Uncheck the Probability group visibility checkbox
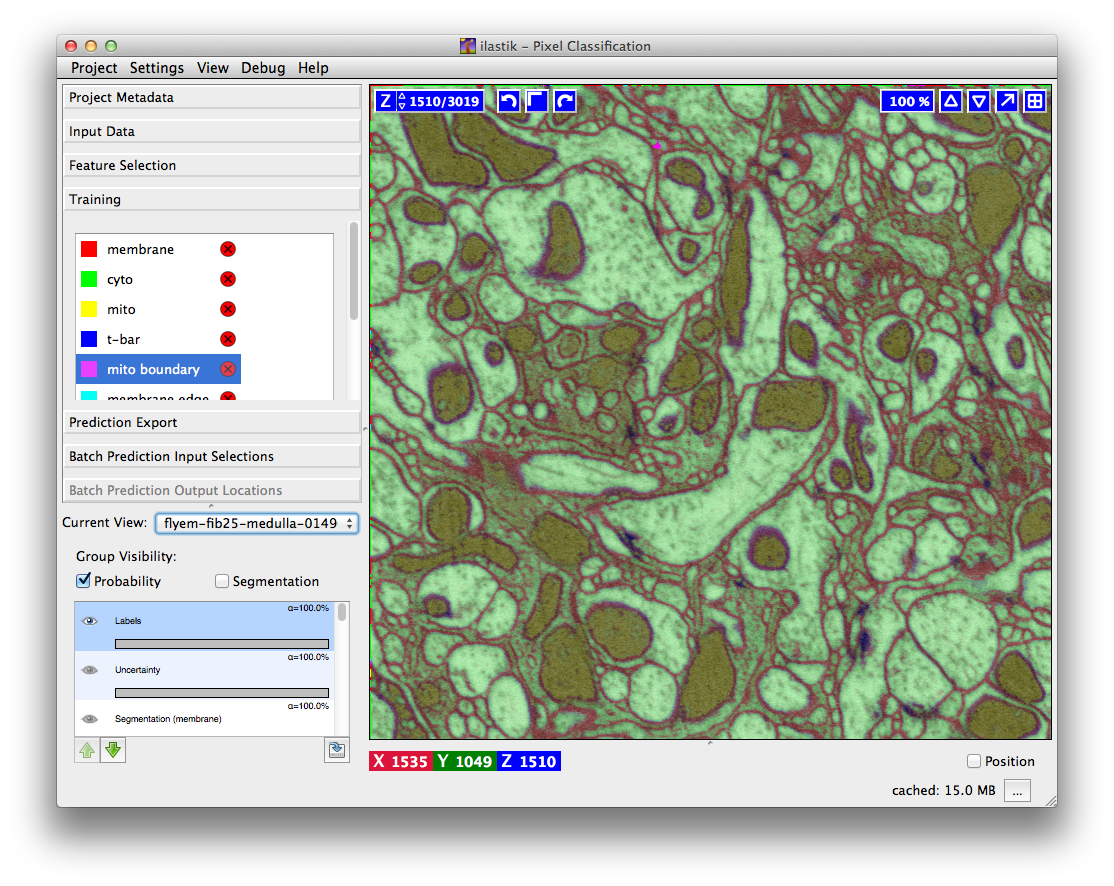This screenshot has width=1114, height=886. [x=84, y=581]
